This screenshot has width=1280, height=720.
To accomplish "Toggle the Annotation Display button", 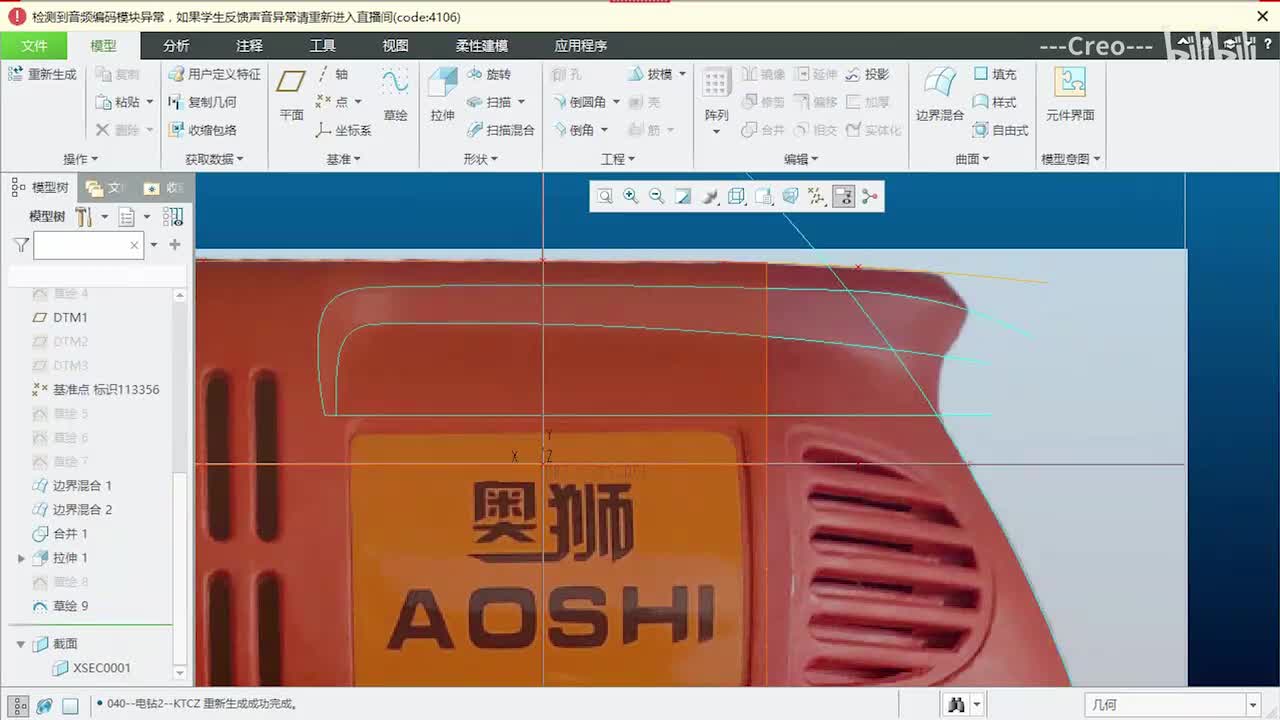I will [844, 197].
